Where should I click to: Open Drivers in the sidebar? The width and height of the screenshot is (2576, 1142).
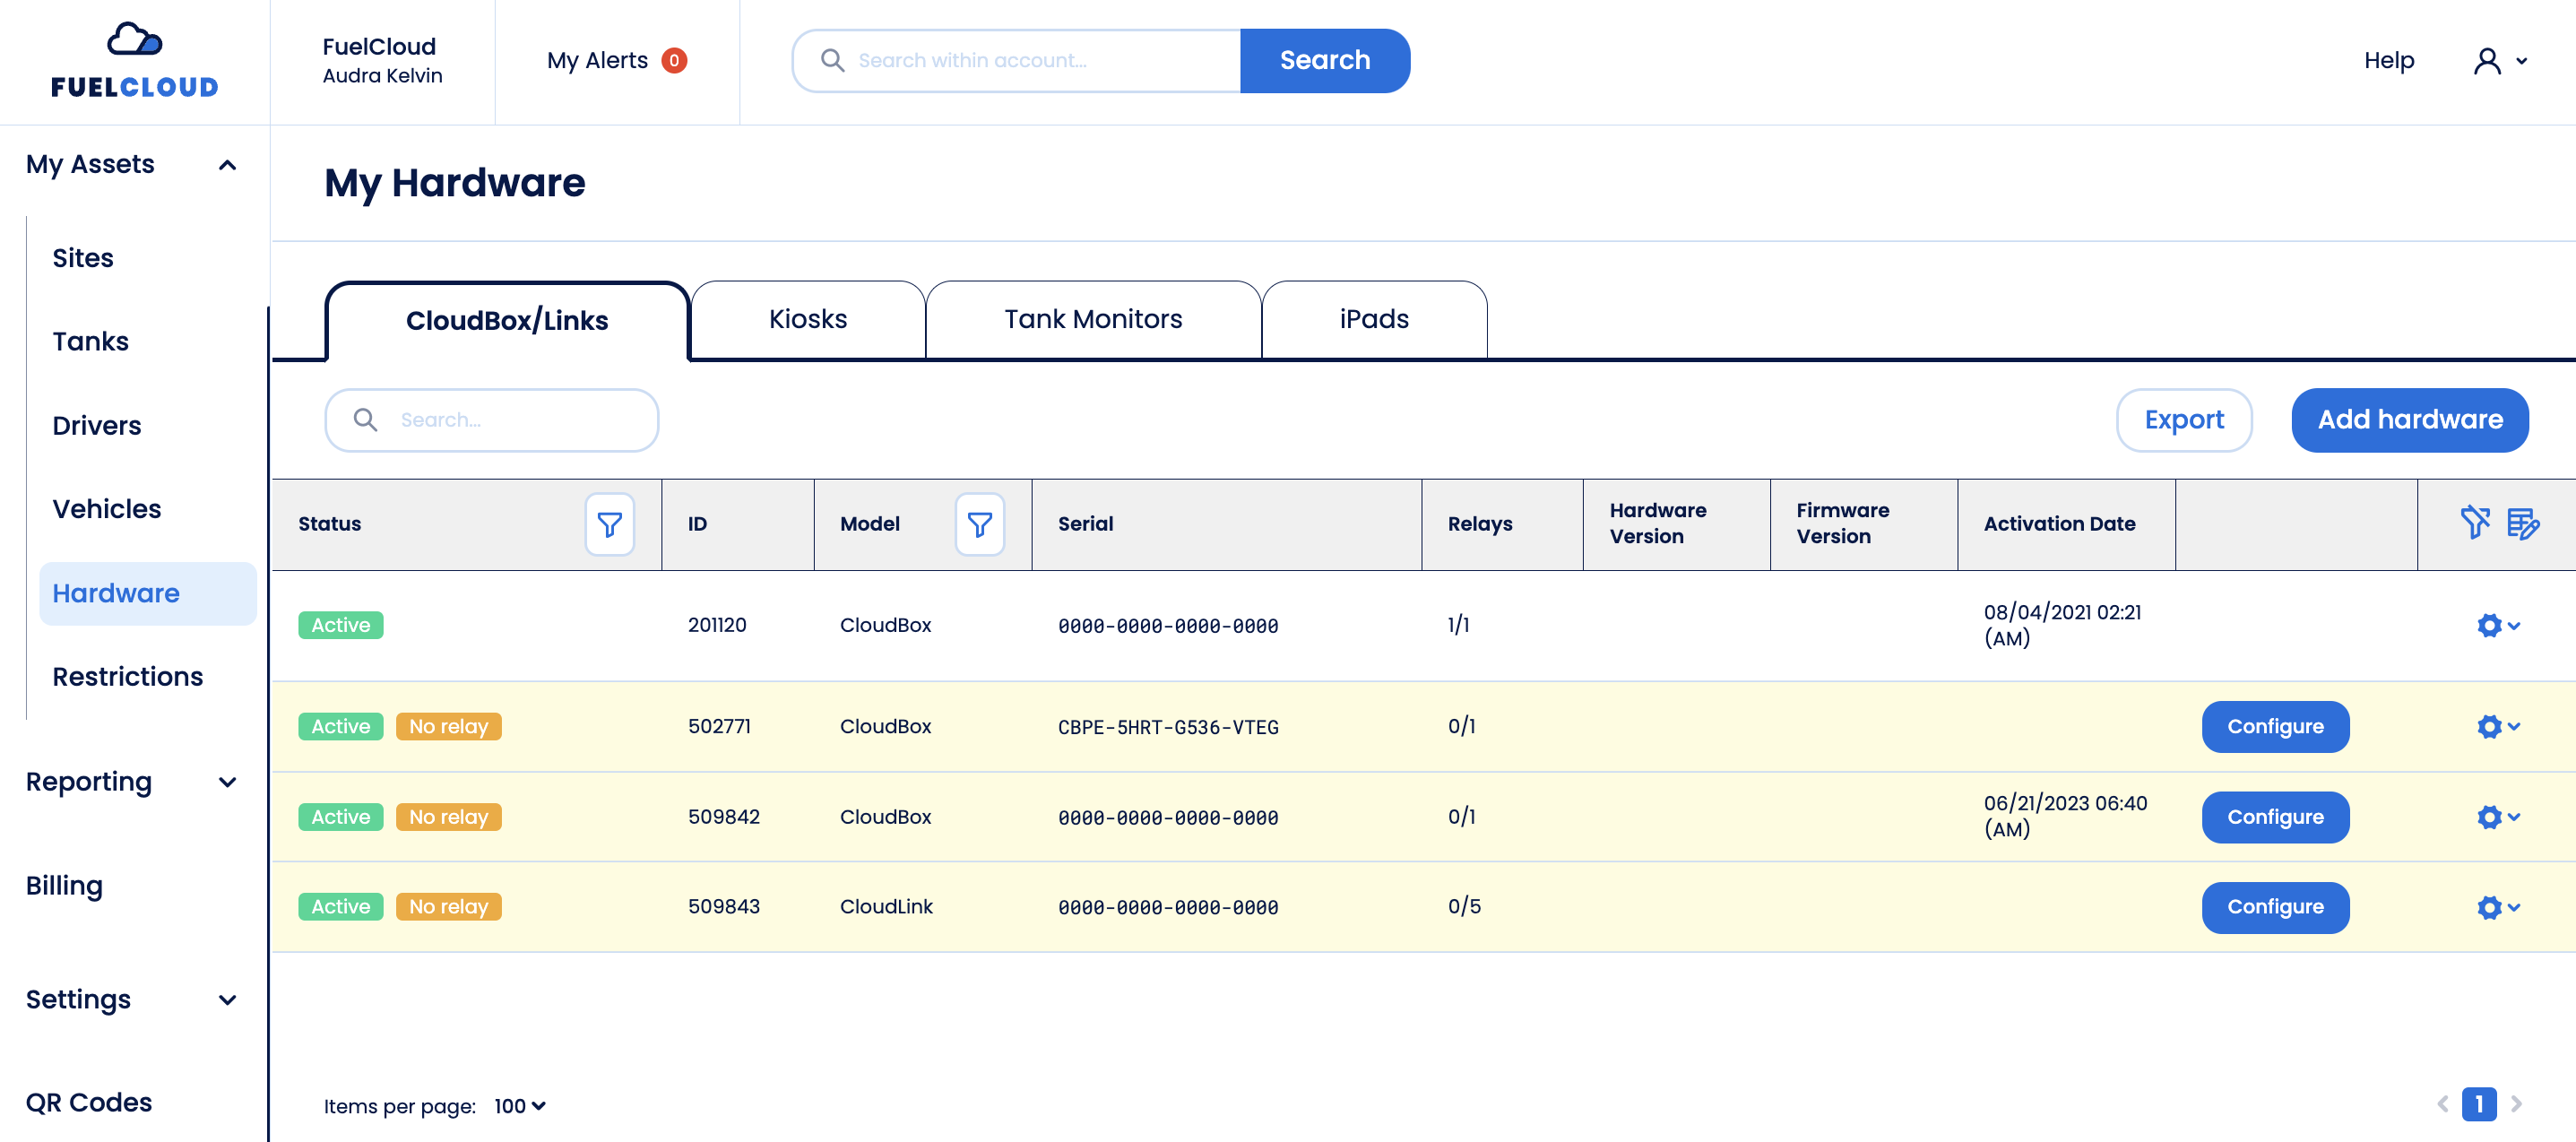point(97,426)
